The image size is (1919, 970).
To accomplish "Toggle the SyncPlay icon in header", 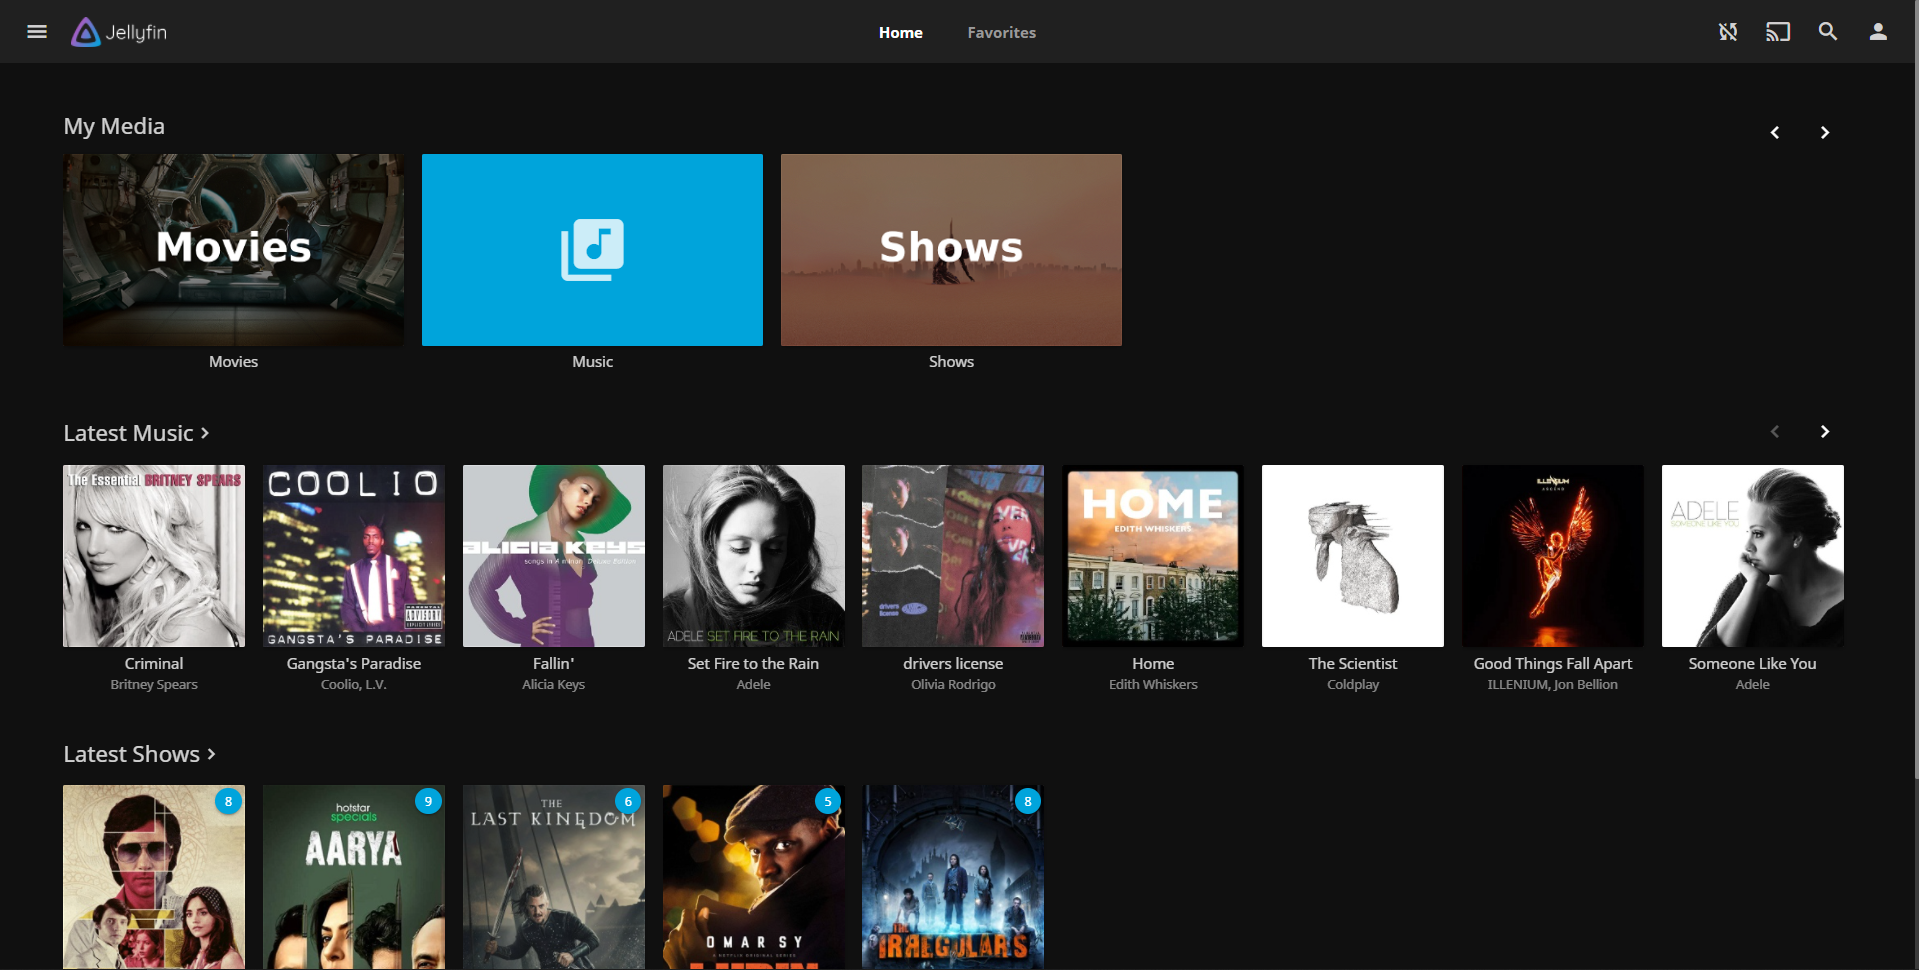I will pyautogui.click(x=1727, y=32).
